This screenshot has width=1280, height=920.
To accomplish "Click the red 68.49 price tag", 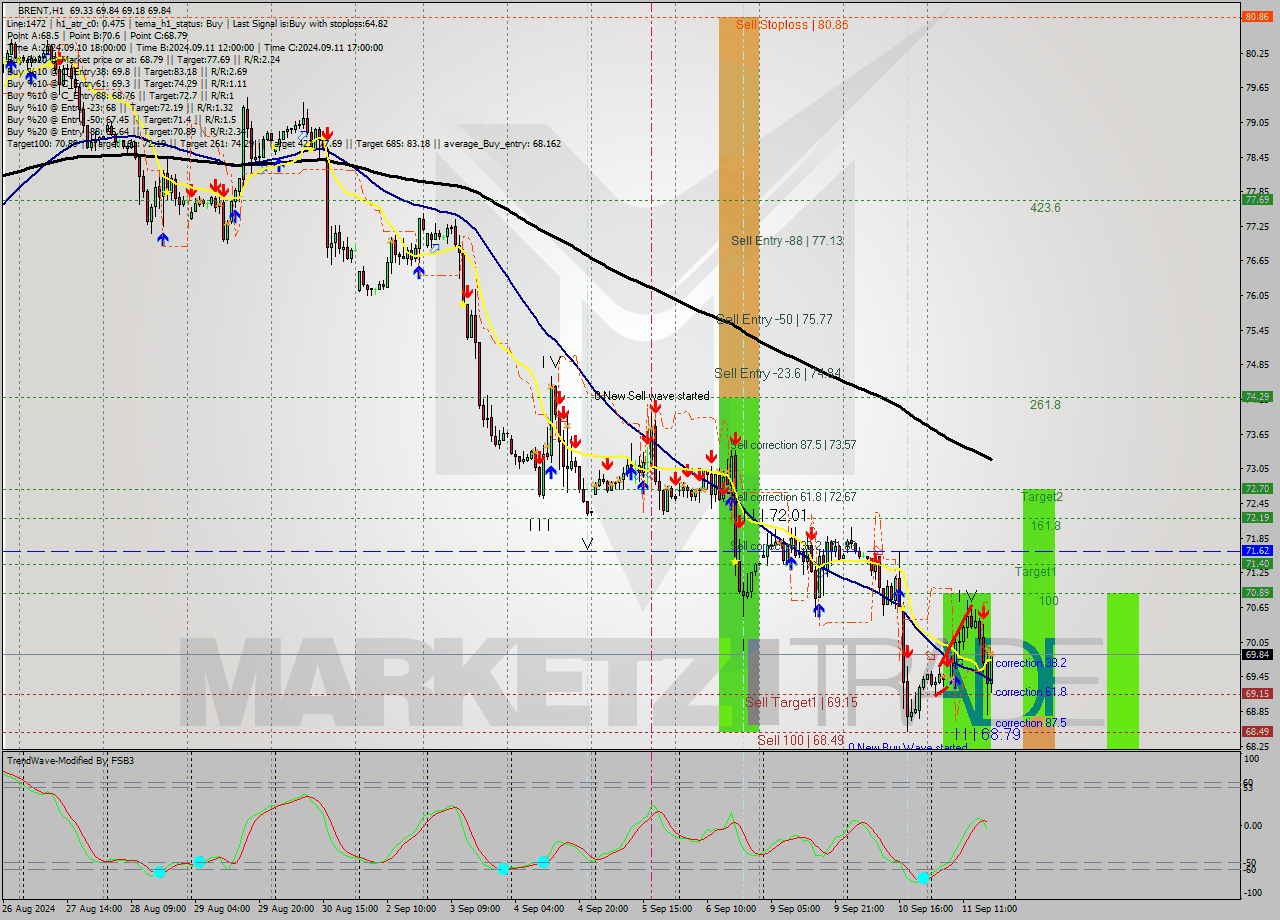I will pyautogui.click(x=1256, y=731).
